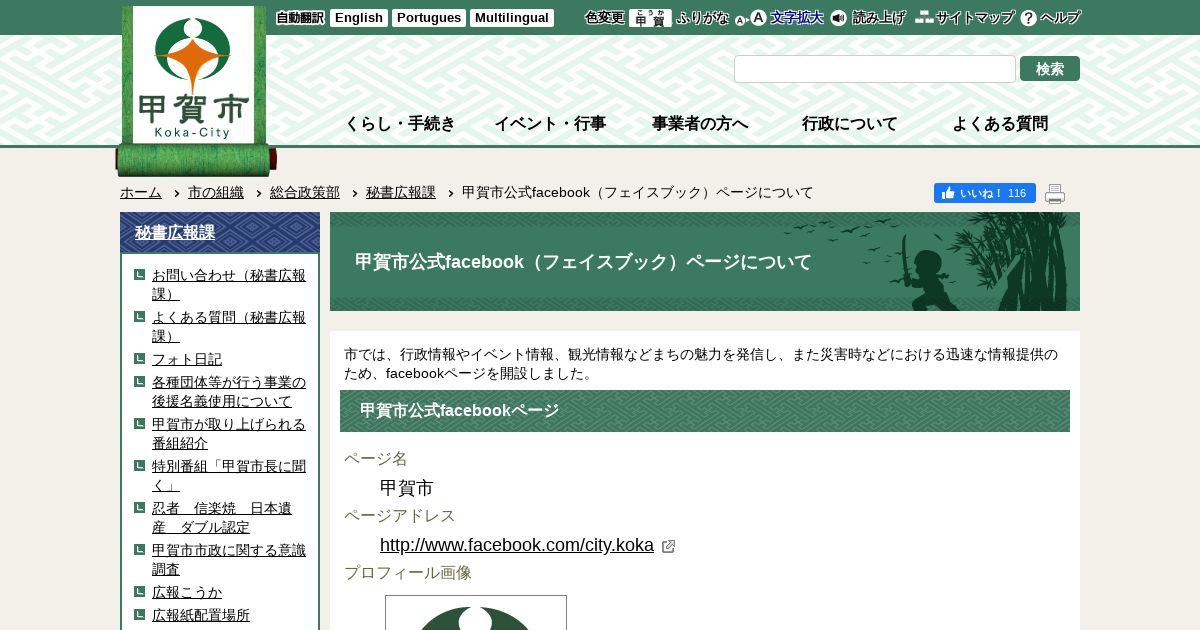This screenshot has width=1200, height=630.
Task: Click the speaker read-aloud icon
Action: pyautogui.click(x=838, y=18)
